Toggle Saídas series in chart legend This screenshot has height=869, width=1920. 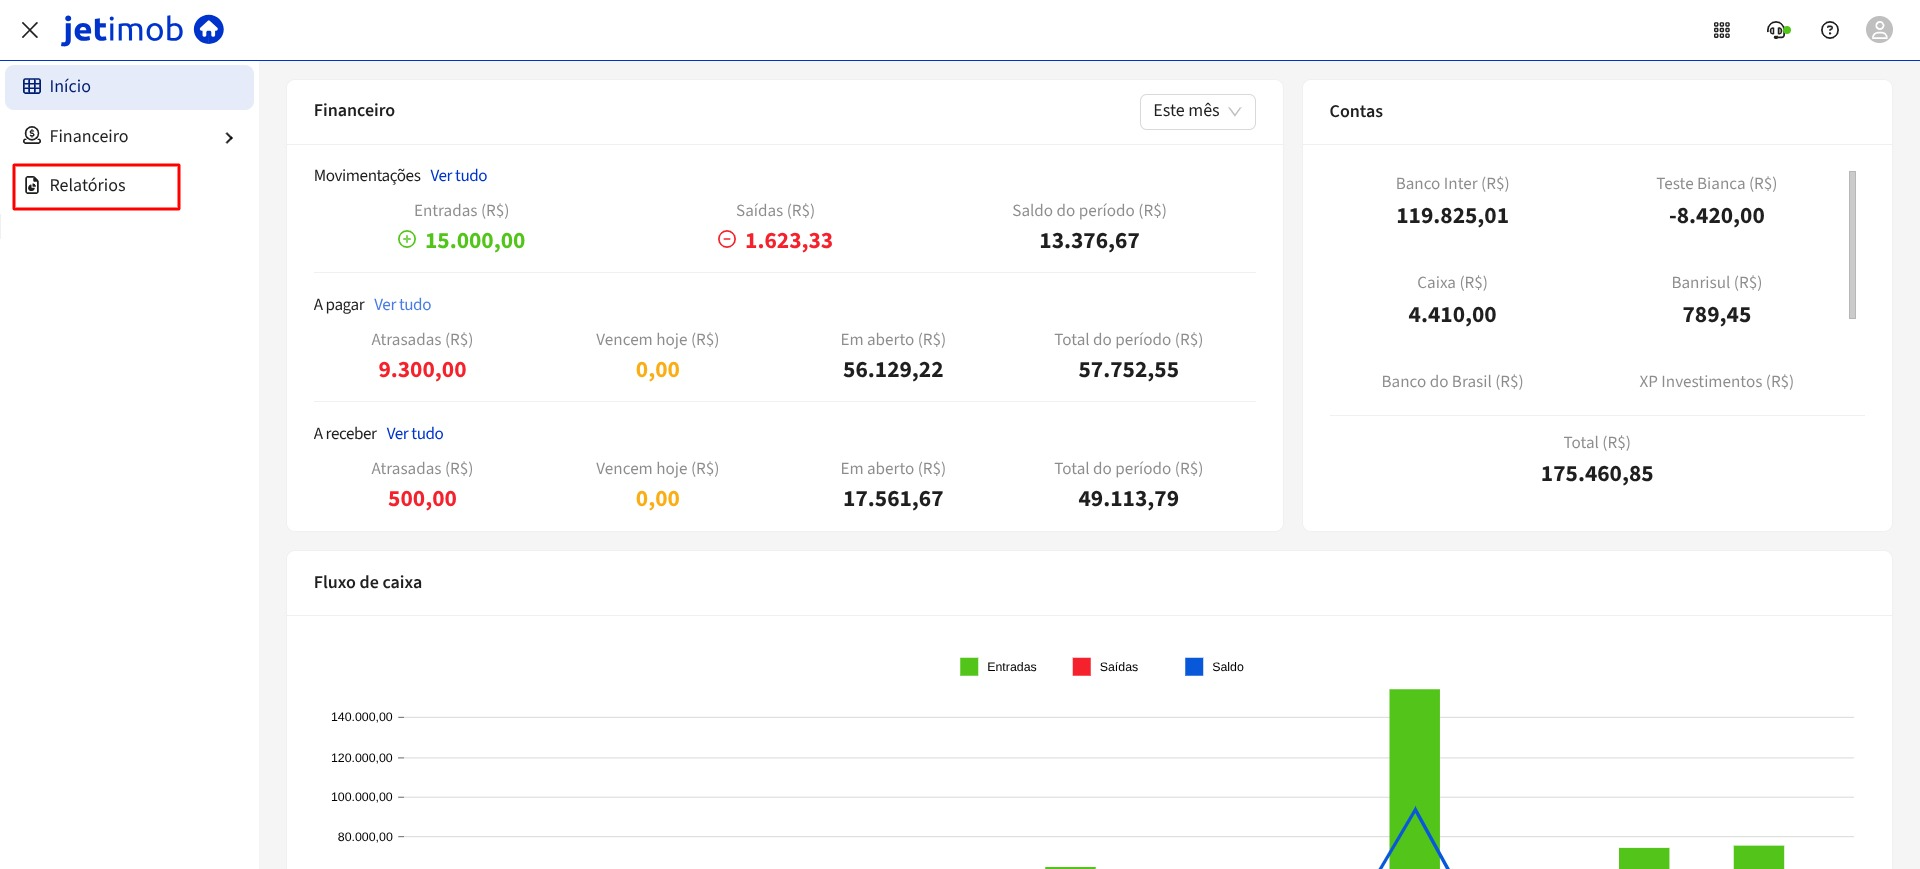[1105, 667]
